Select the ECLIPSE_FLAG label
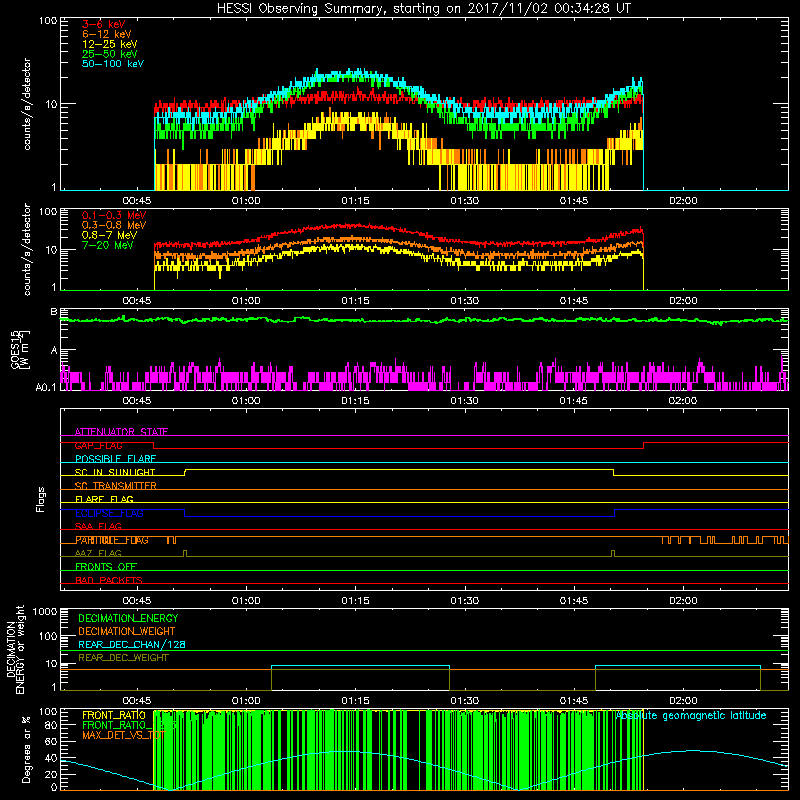 [x=109, y=513]
